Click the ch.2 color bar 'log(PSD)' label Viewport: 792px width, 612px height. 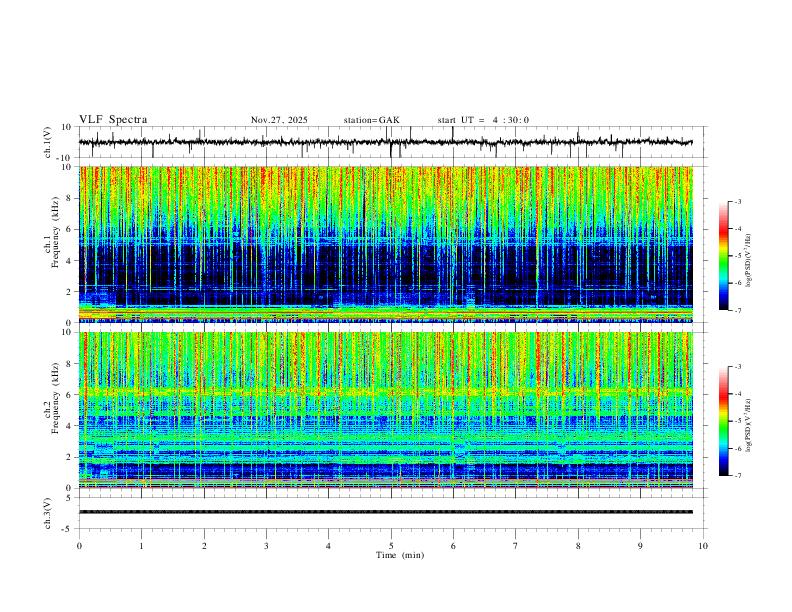click(749, 426)
